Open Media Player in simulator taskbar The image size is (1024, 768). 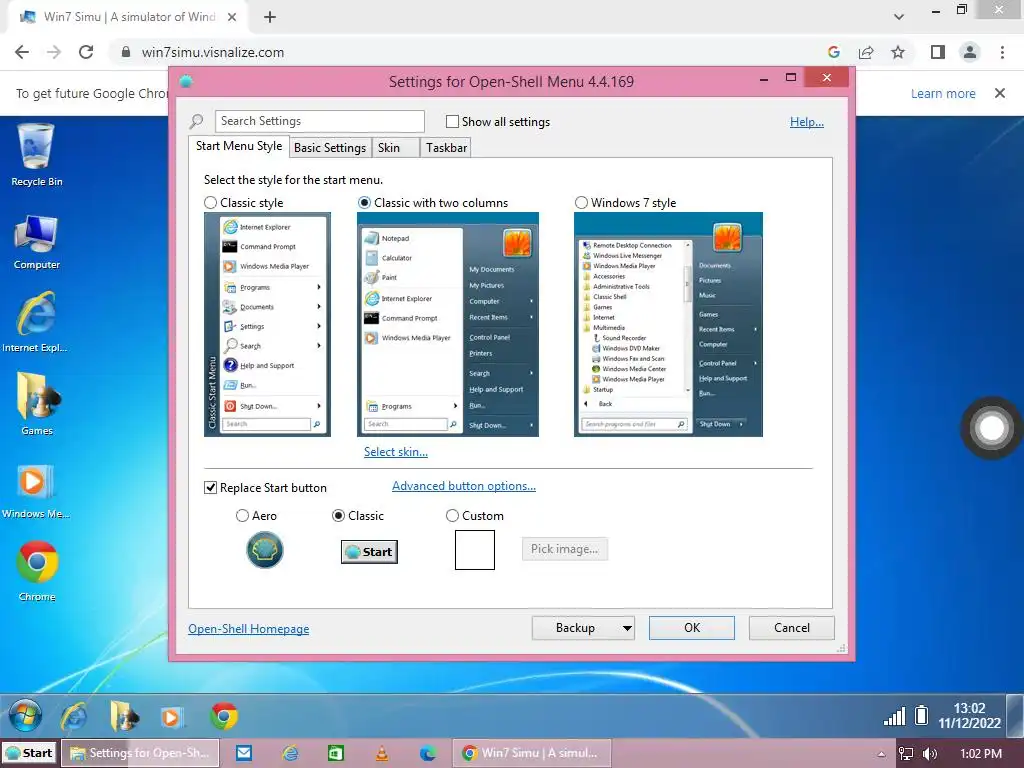point(171,717)
